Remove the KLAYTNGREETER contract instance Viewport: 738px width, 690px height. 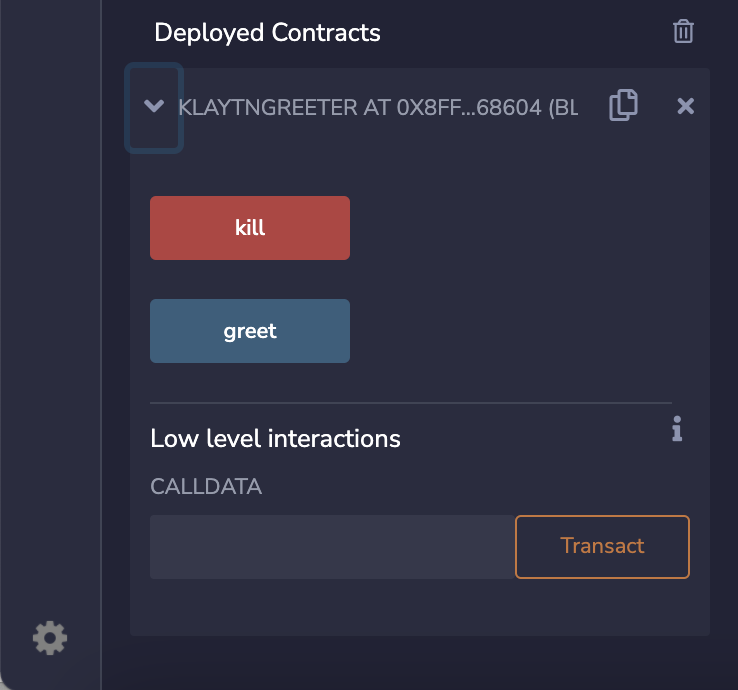coord(685,106)
